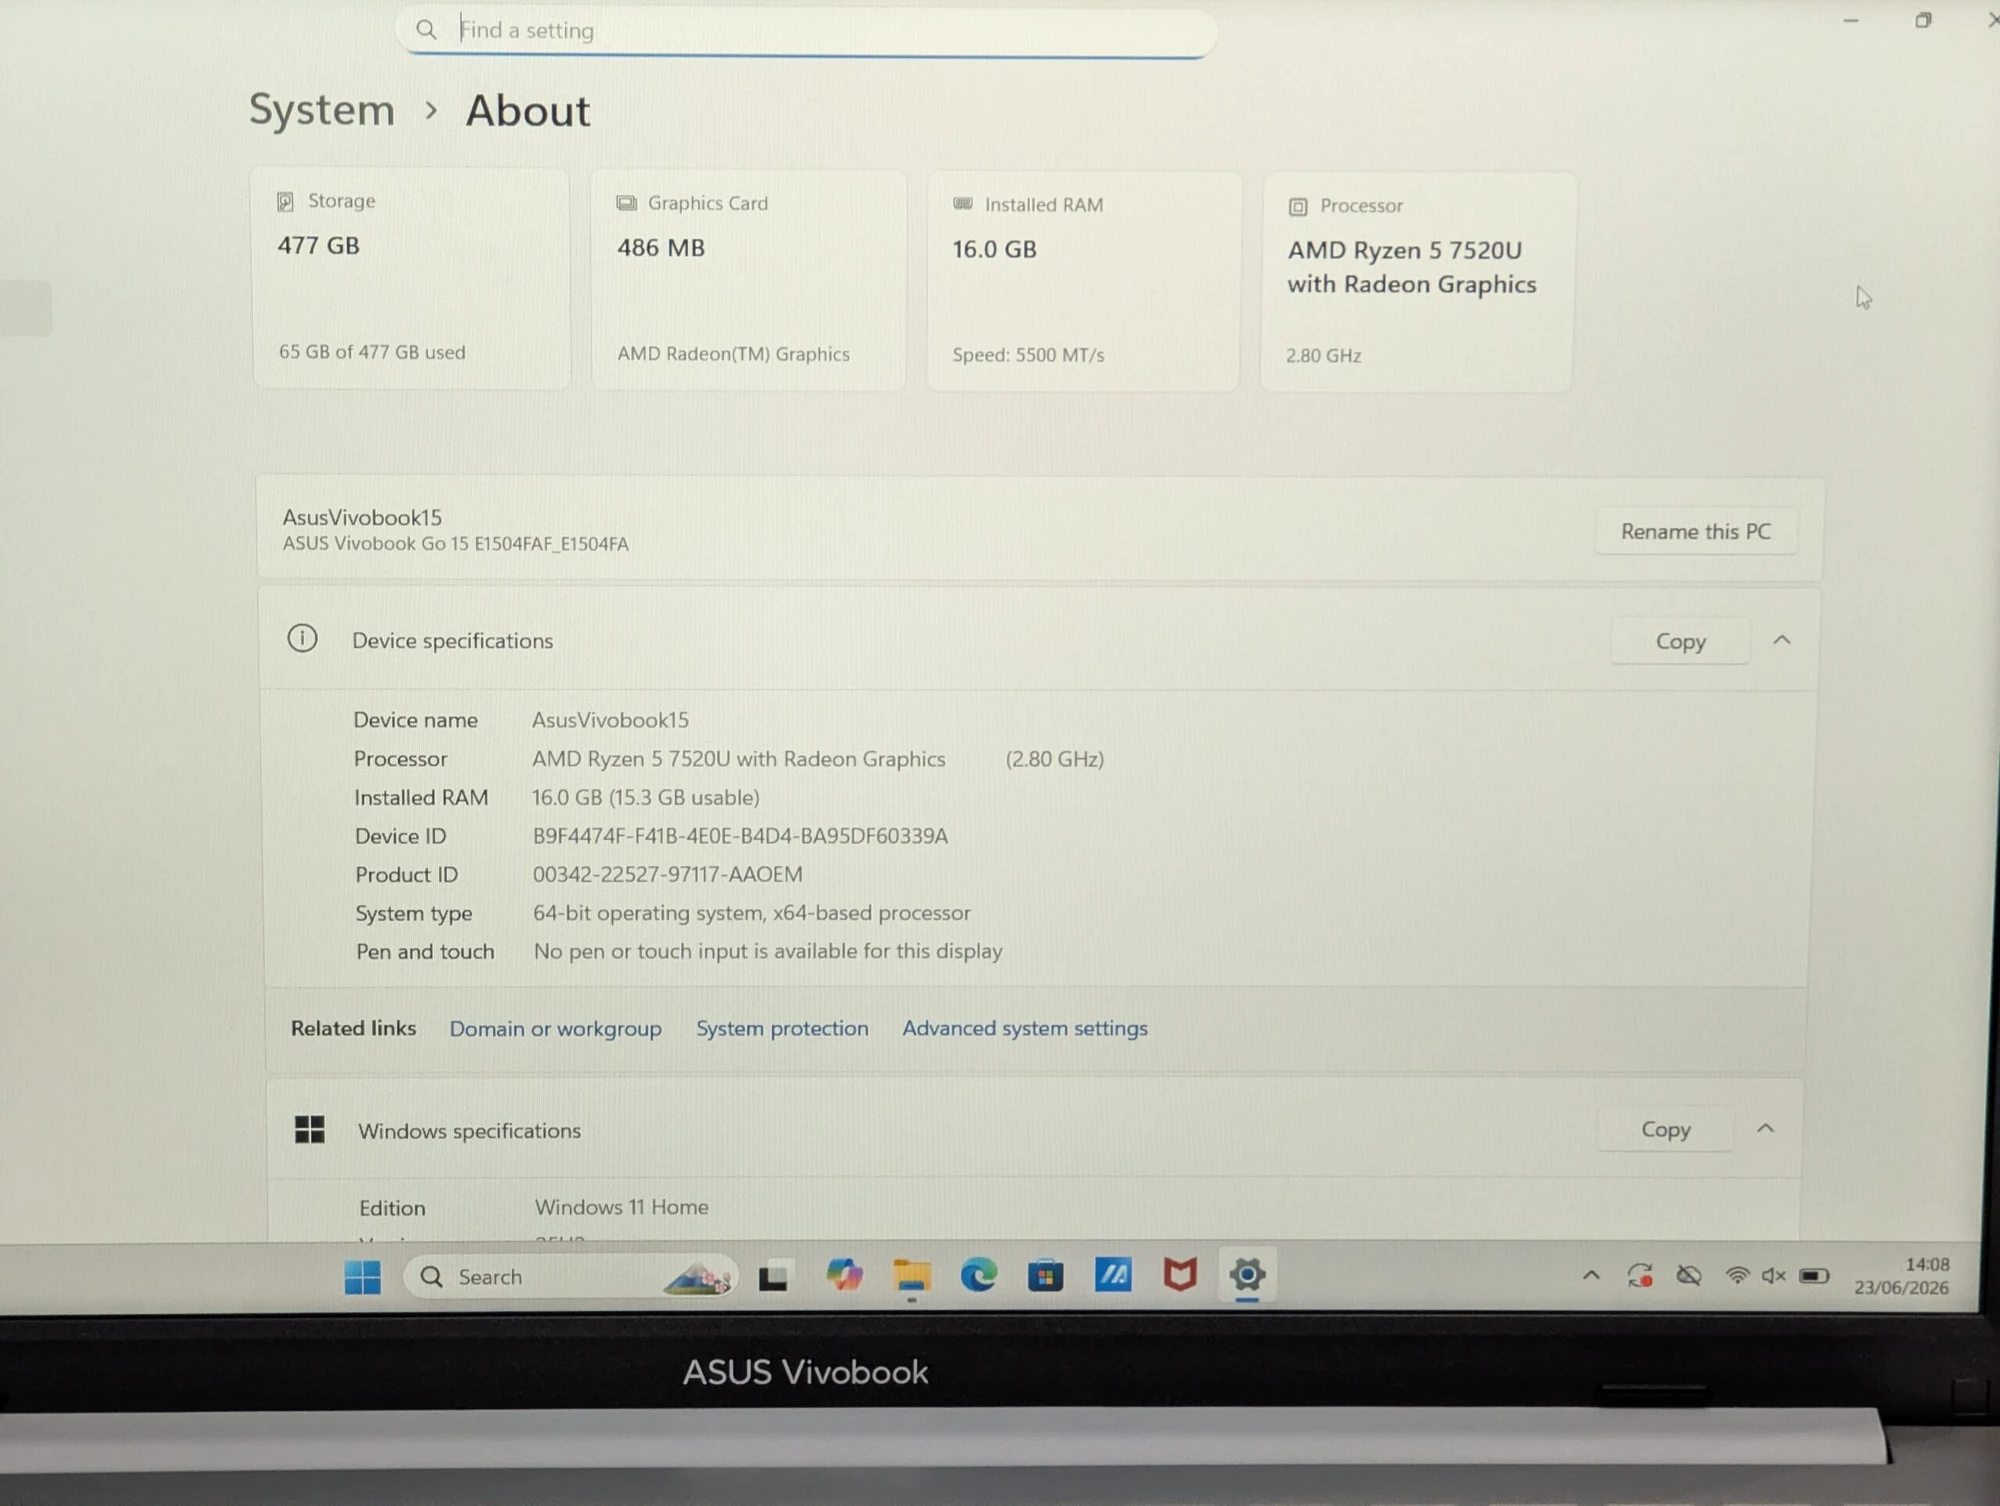
Task: Click the taskbar Search box
Action: point(570,1277)
